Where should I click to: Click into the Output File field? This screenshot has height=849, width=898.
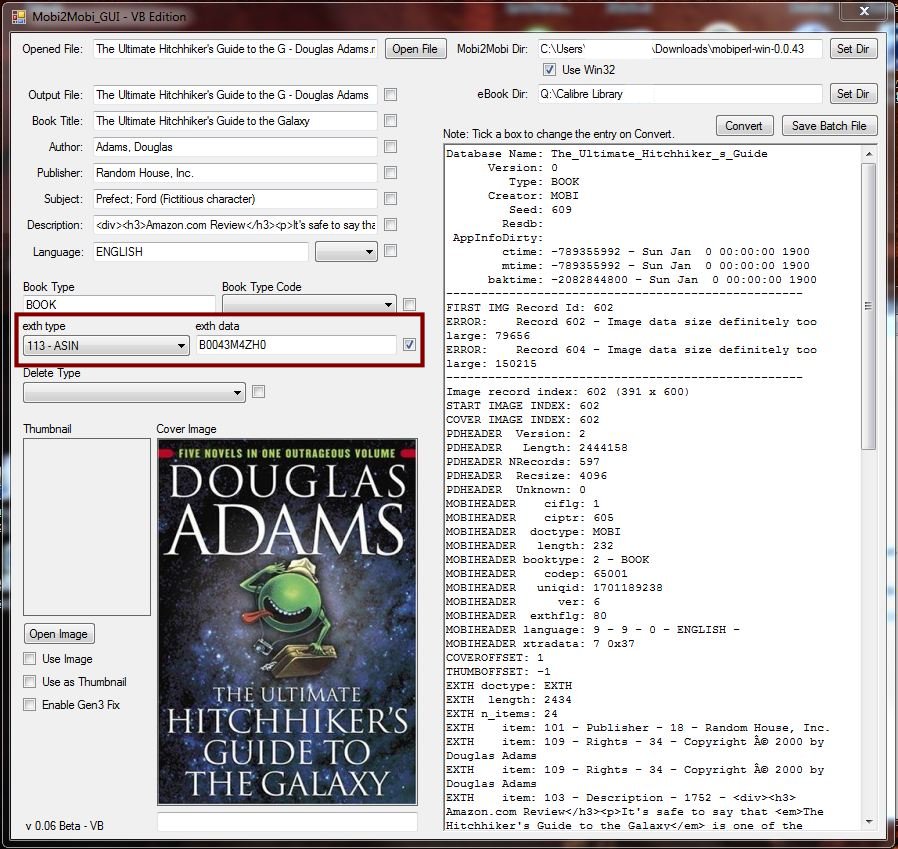(235, 95)
